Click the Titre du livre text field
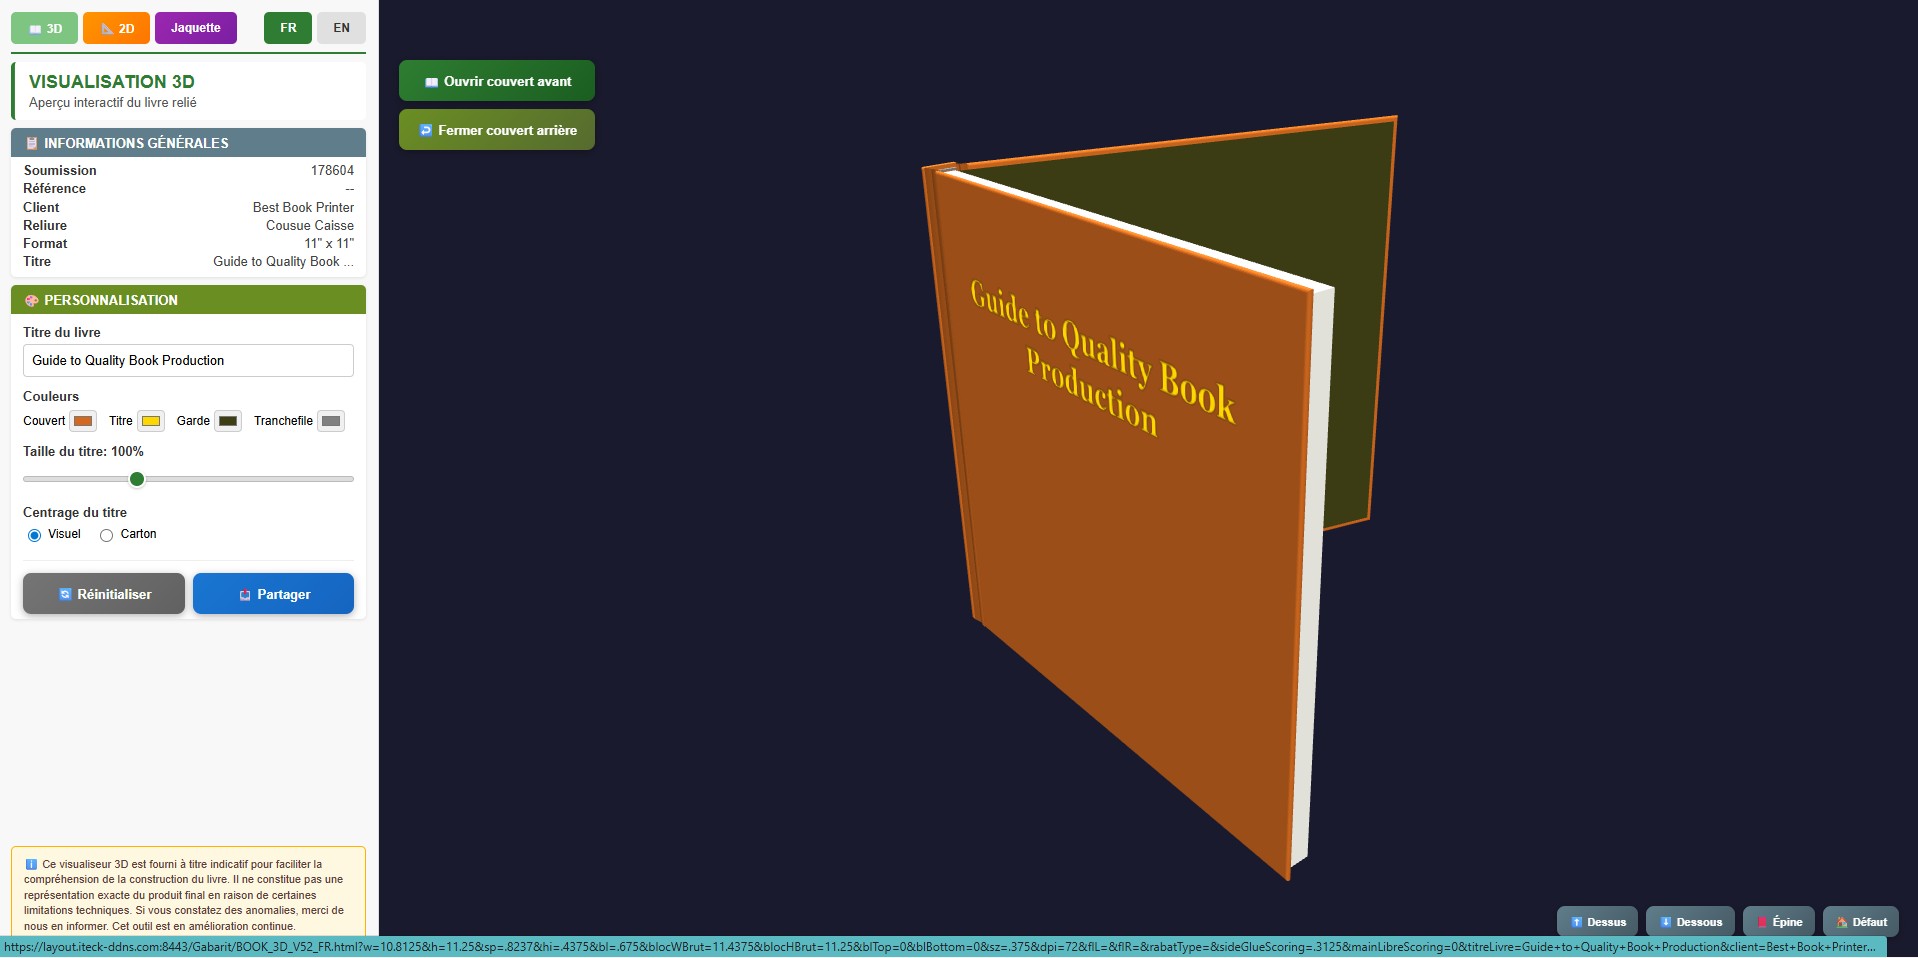1918x958 pixels. point(188,361)
